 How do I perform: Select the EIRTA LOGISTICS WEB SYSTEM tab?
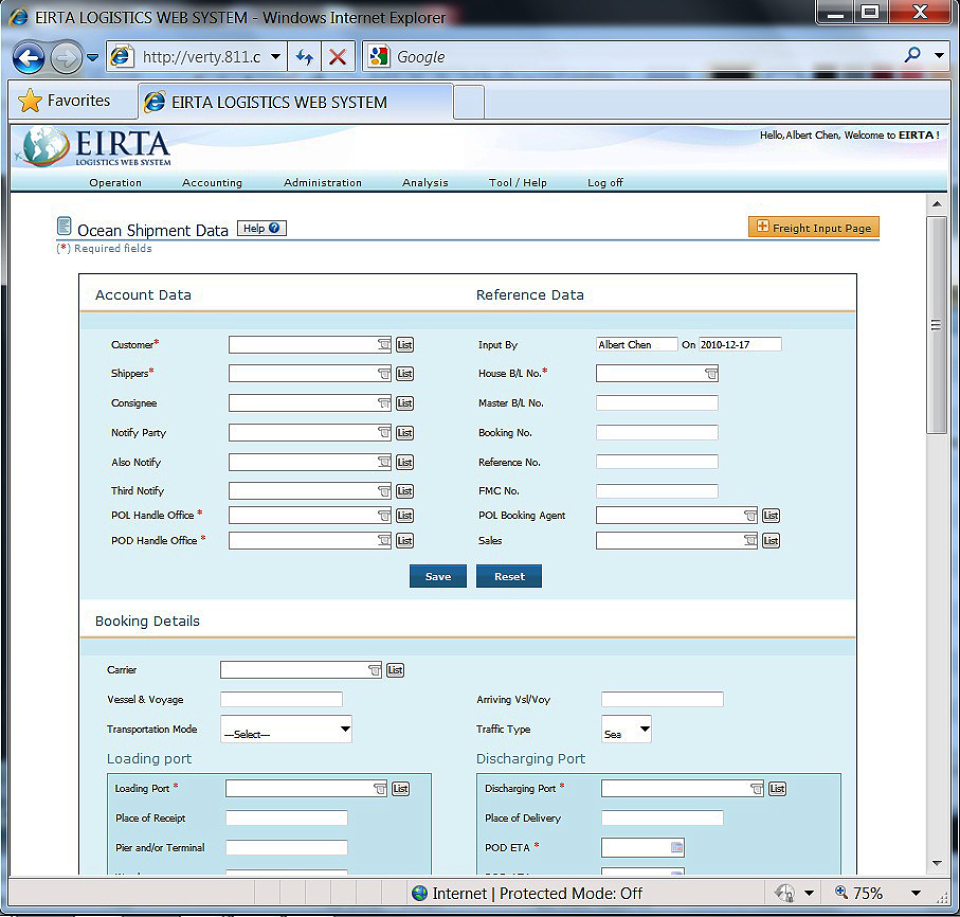coord(296,102)
